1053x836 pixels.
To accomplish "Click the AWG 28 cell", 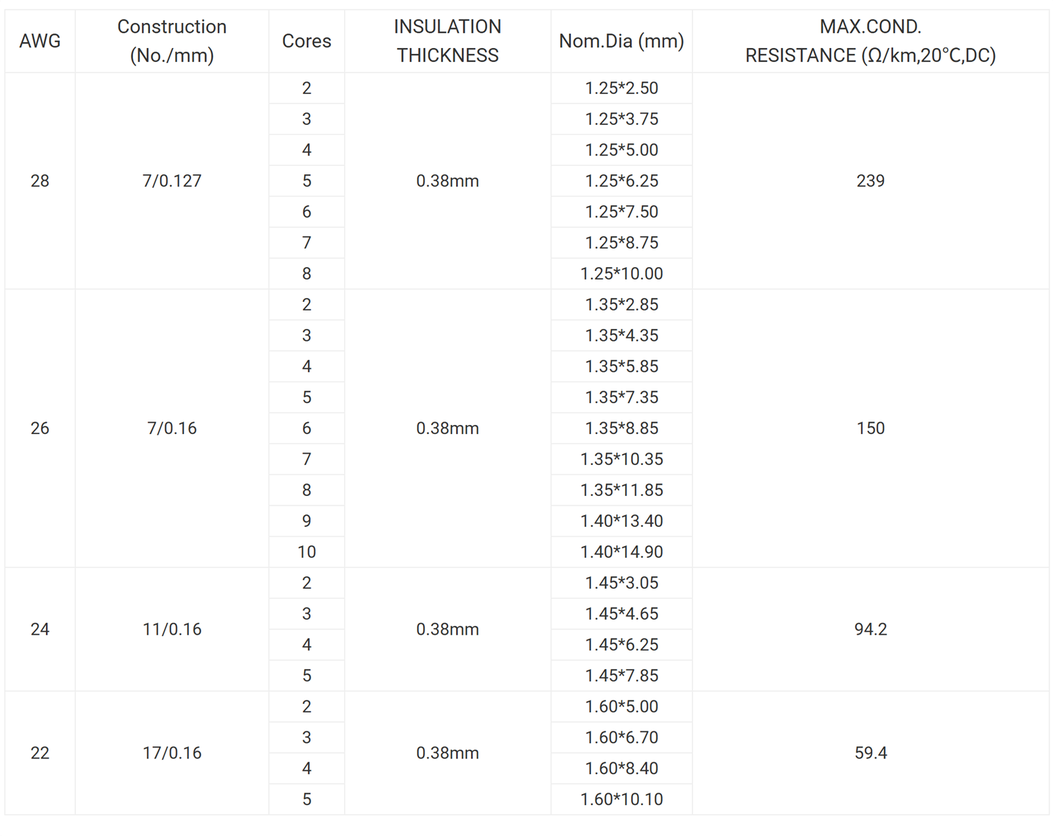I will (x=40, y=181).
